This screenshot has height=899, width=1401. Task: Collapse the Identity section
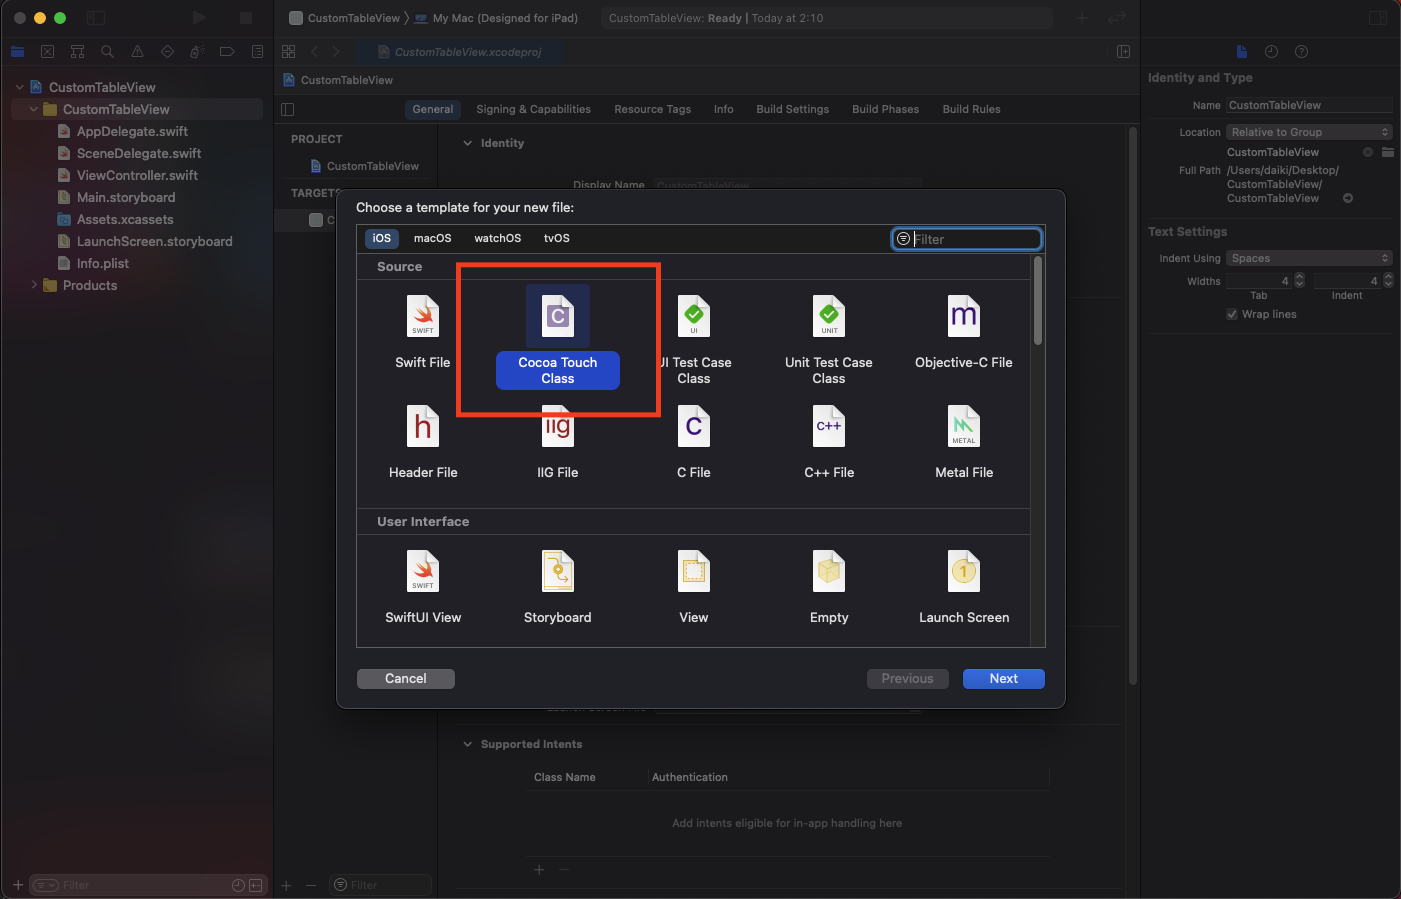point(467,143)
